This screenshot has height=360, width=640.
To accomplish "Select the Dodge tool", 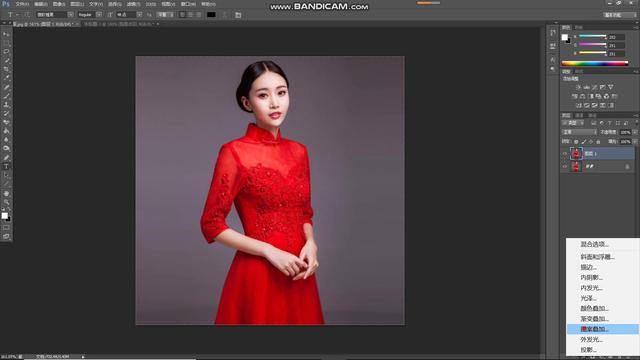I will point(6,149).
